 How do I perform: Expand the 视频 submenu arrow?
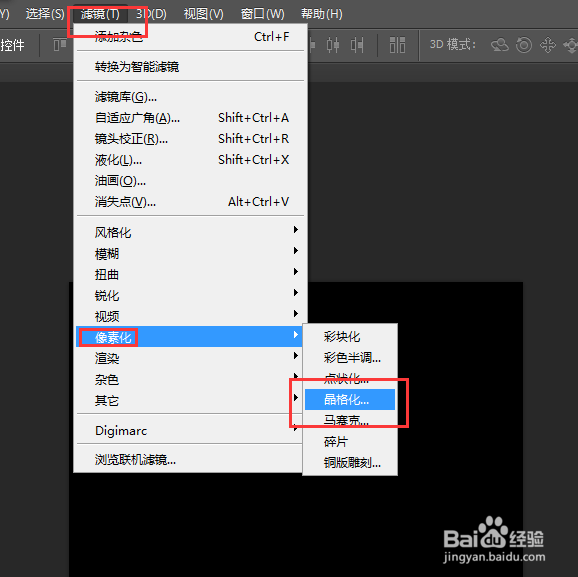[296, 314]
